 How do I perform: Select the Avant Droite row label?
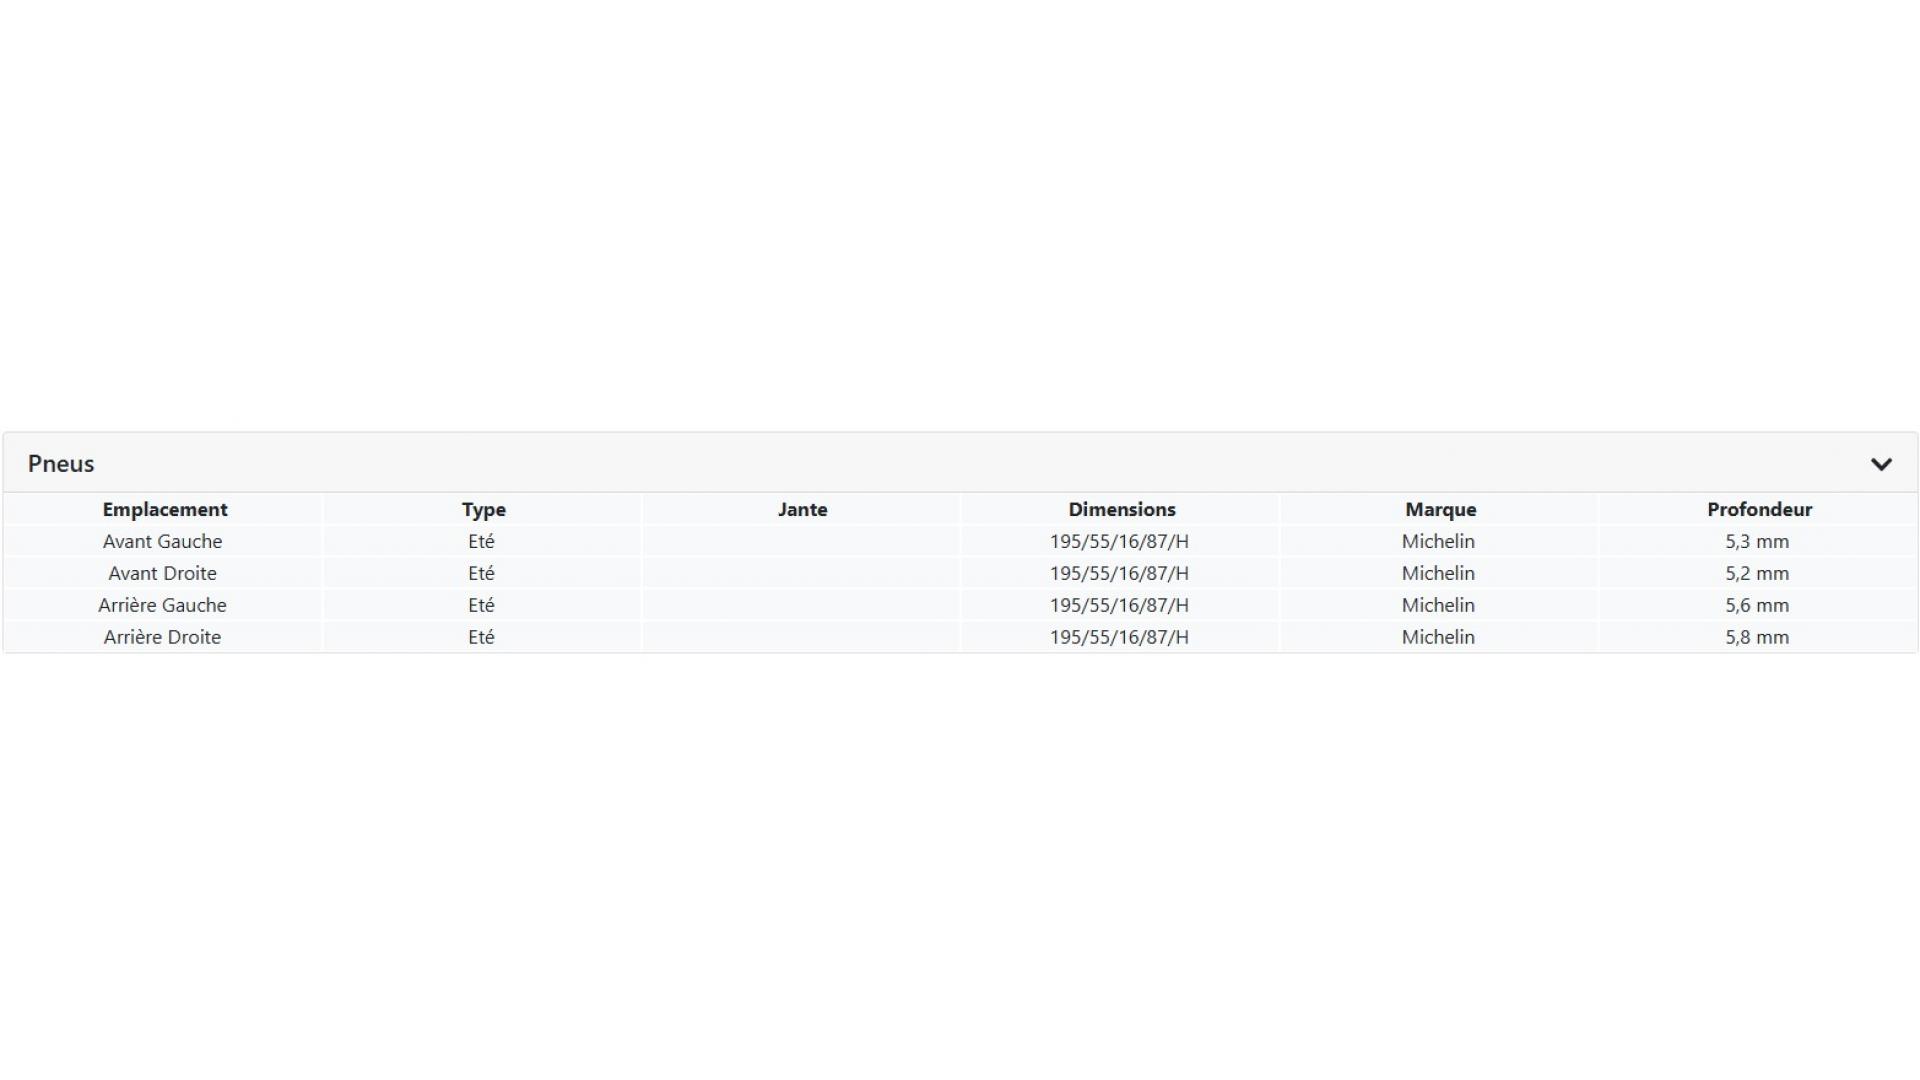click(162, 574)
